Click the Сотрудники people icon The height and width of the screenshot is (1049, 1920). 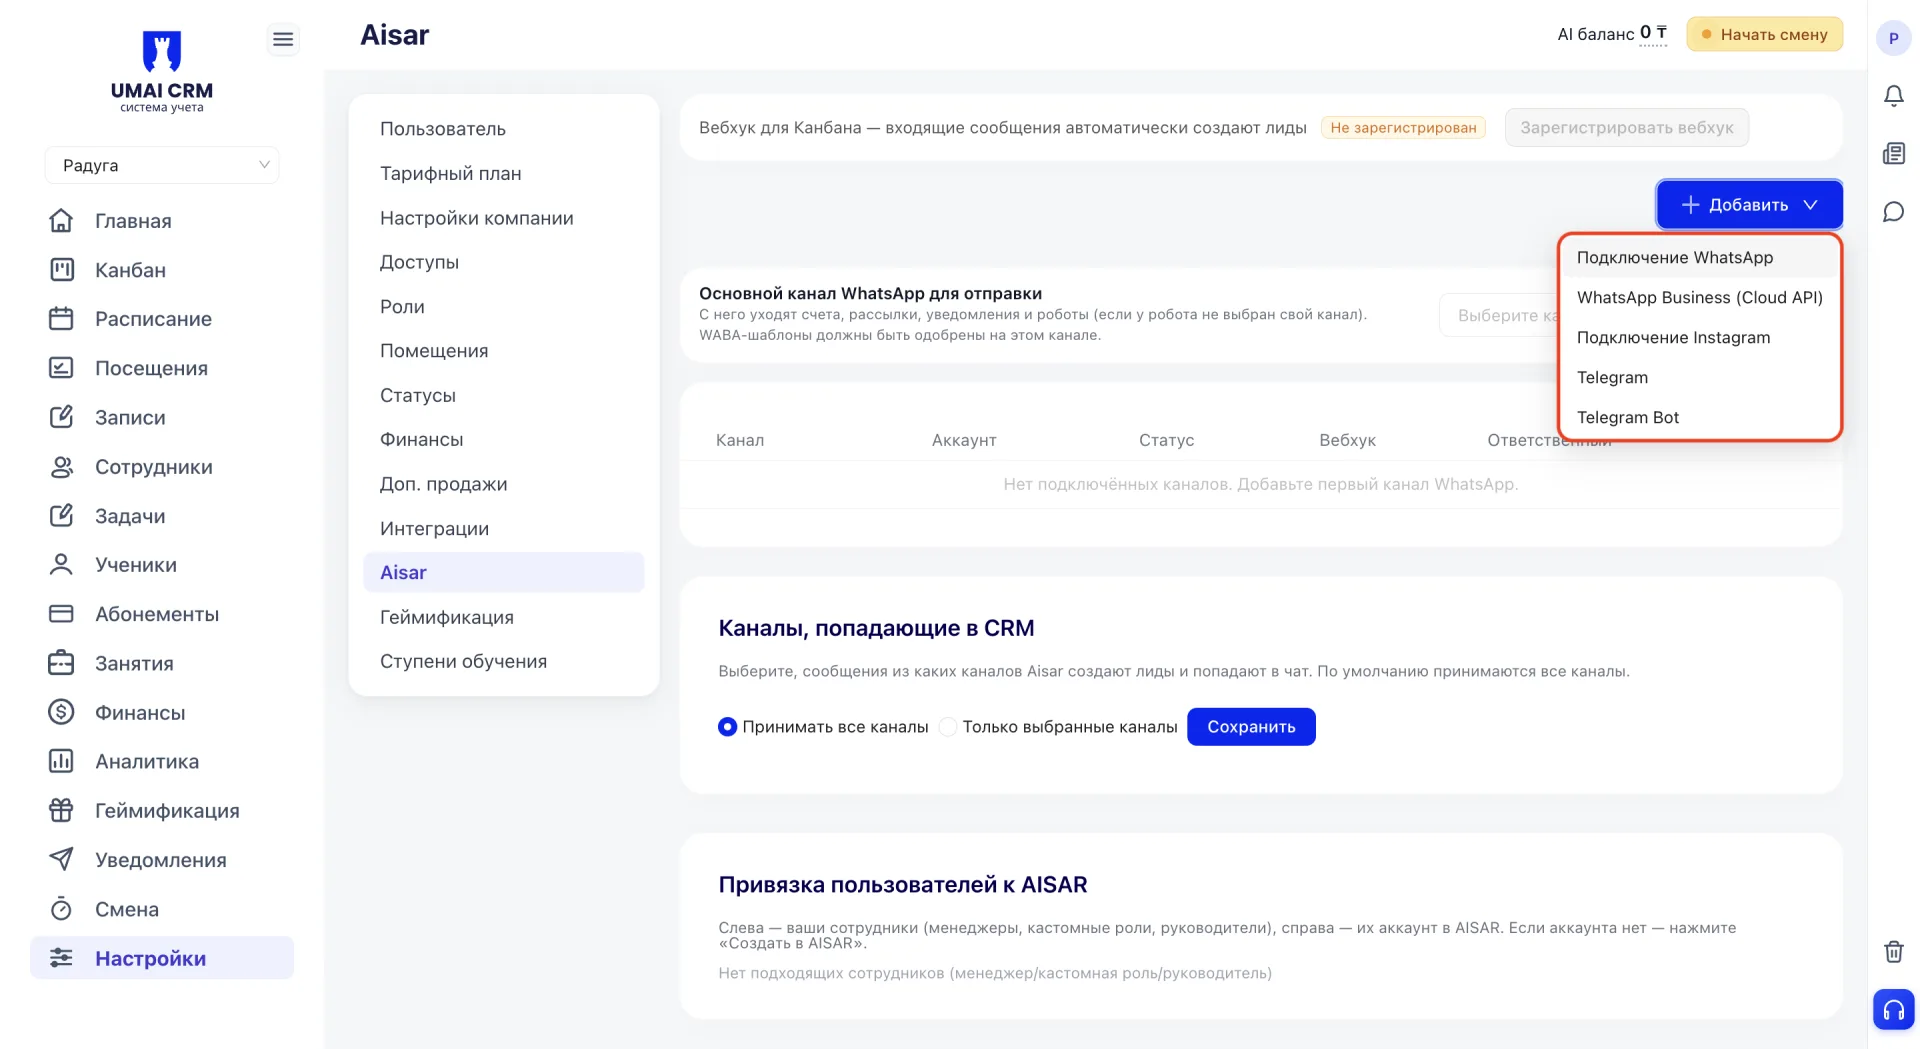click(x=61, y=466)
